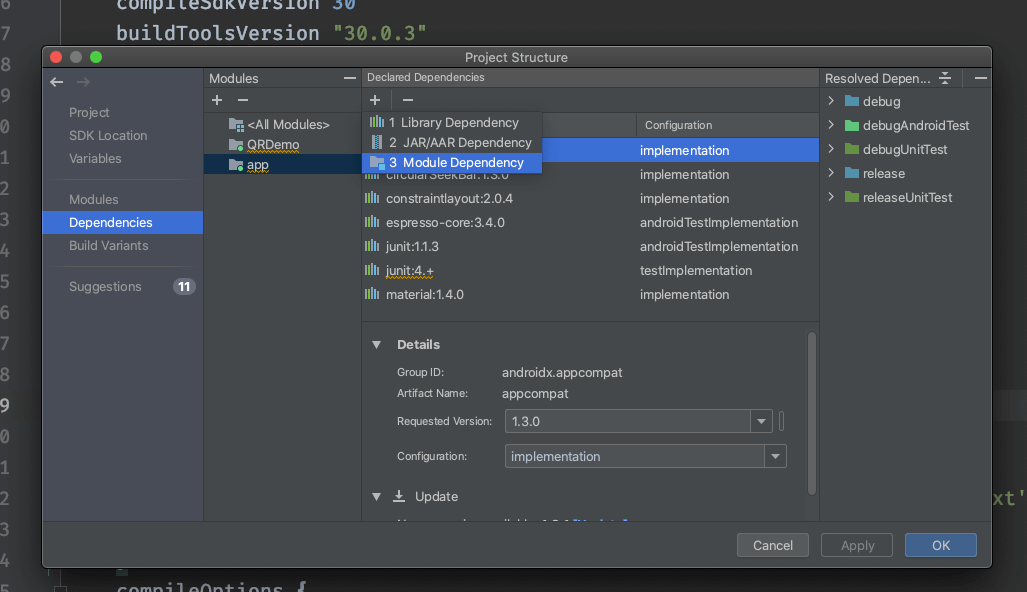Click the sort icon in Resolved Dependencies header
Image resolution: width=1027 pixels, height=592 pixels.
[944, 78]
